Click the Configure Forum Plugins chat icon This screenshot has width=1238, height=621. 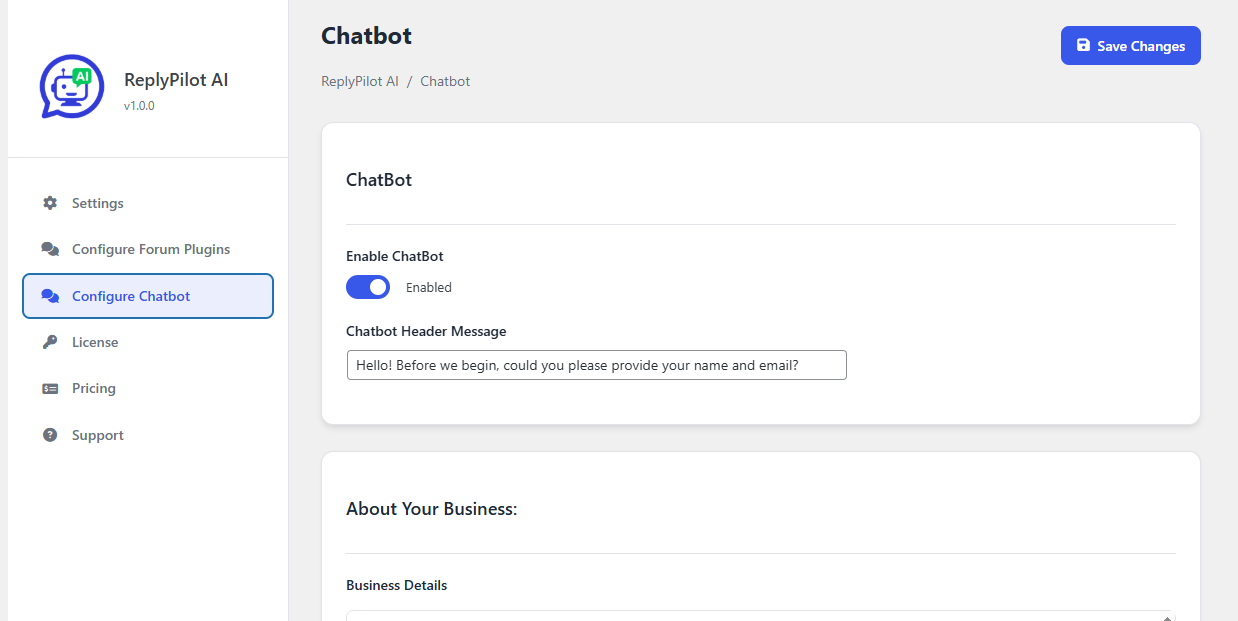[50, 249]
